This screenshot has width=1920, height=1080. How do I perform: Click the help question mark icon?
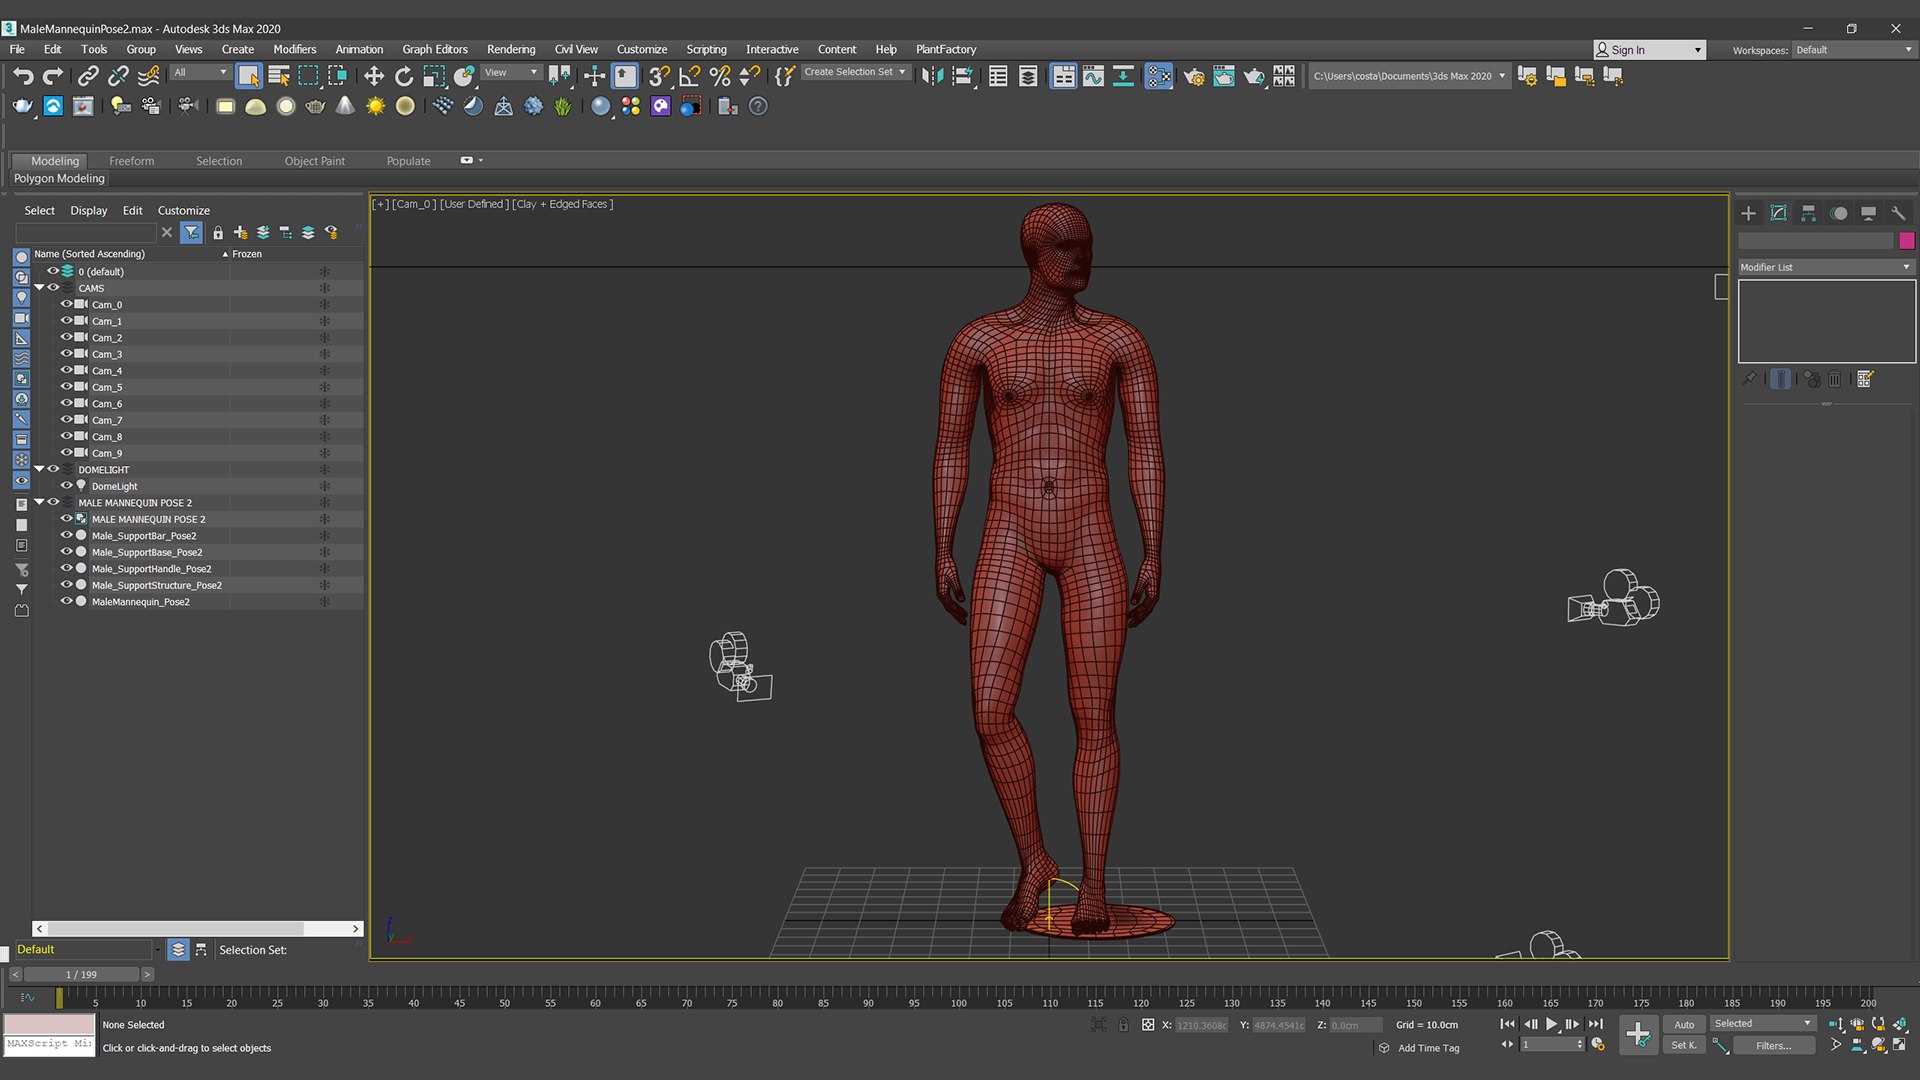[x=758, y=106]
